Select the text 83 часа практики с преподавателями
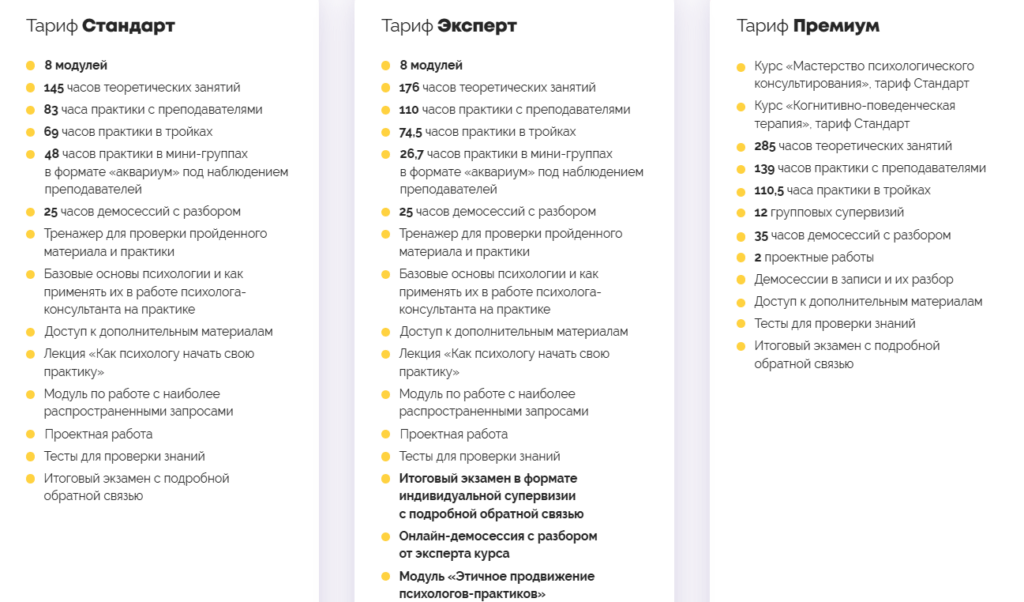The height and width of the screenshot is (602, 1024). tap(153, 110)
